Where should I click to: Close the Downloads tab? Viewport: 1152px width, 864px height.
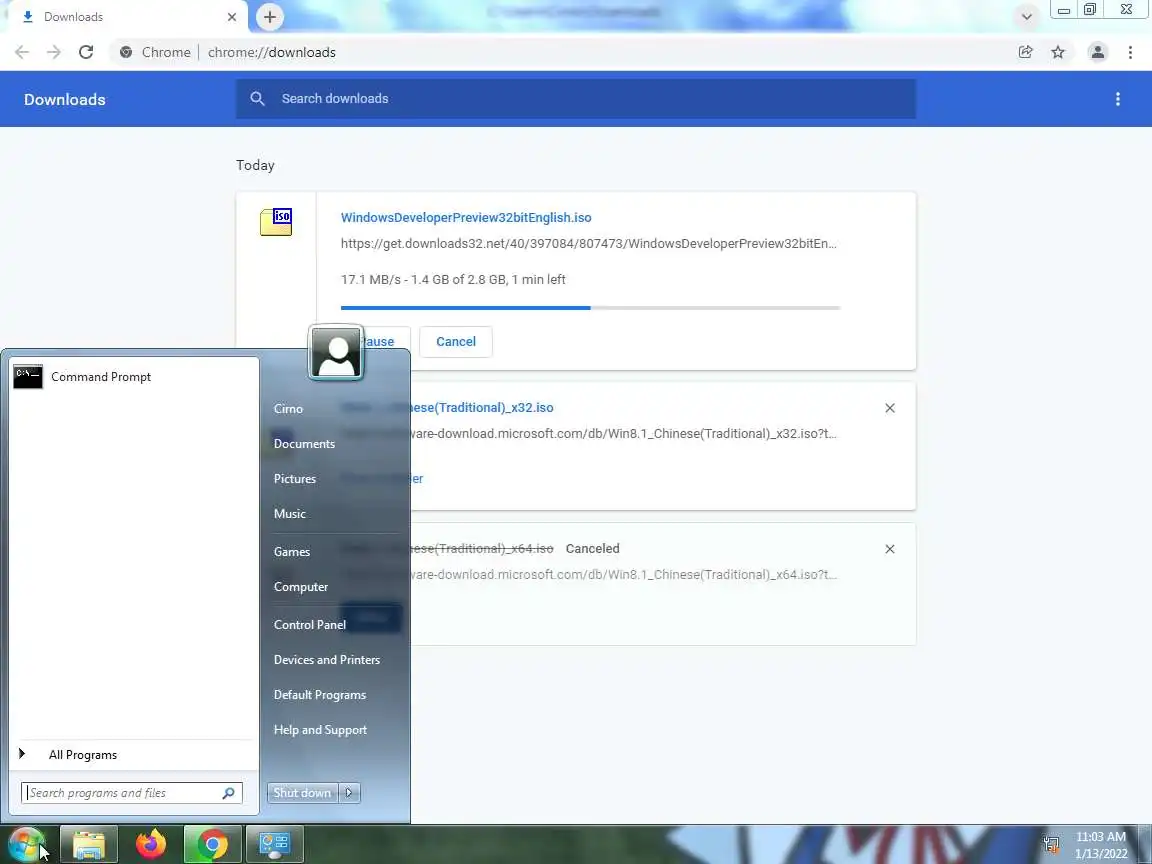tap(231, 17)
